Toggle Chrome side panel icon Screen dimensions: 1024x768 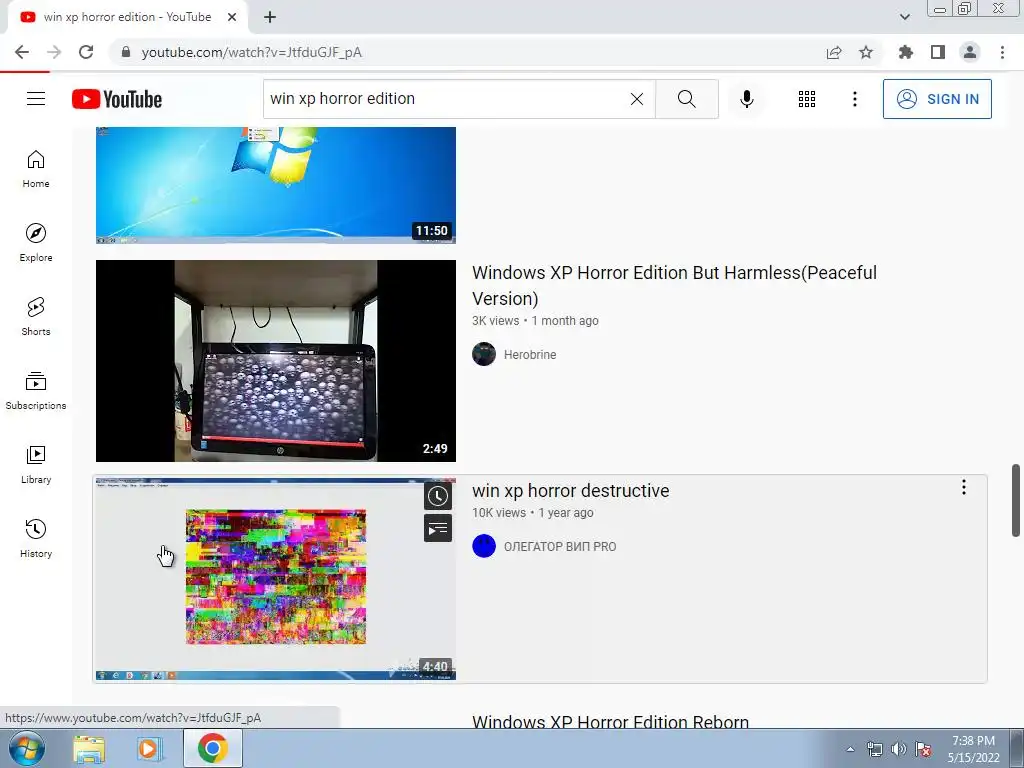[938, 52]
